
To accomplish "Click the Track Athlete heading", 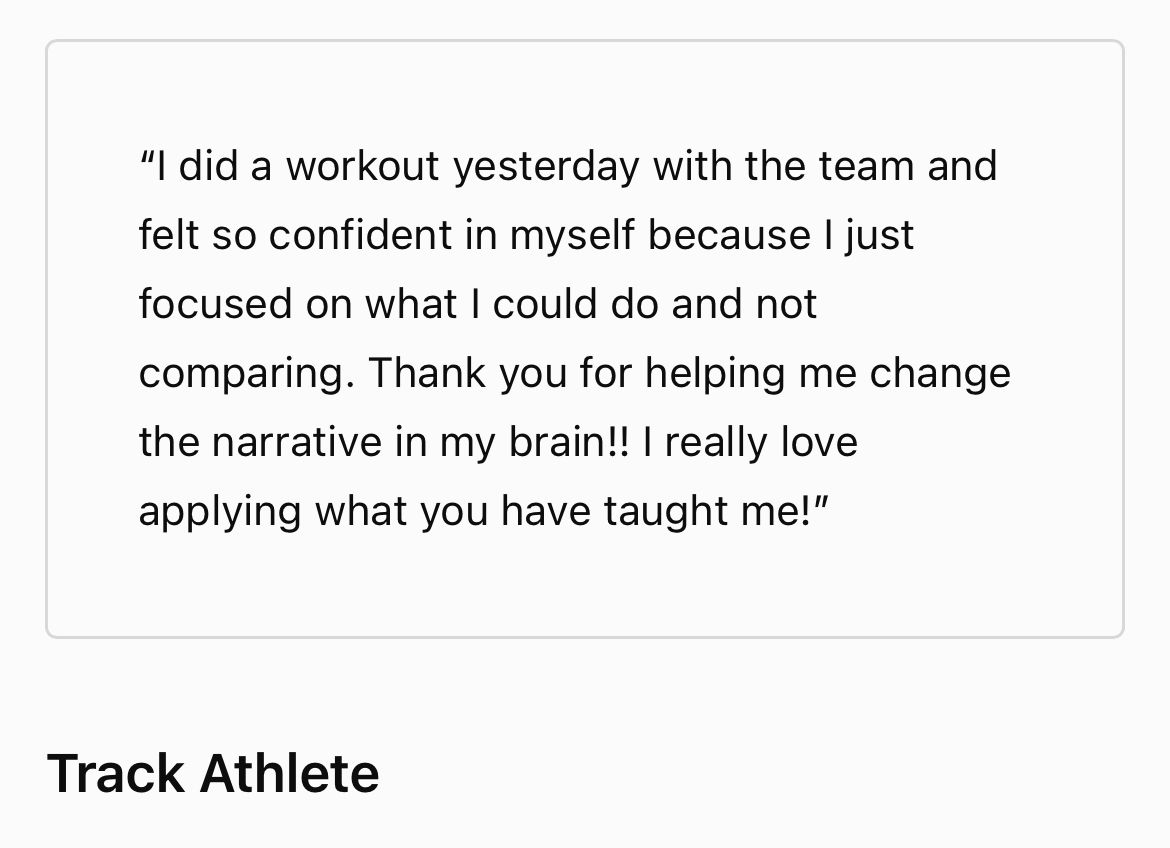I will coord(213,773).
